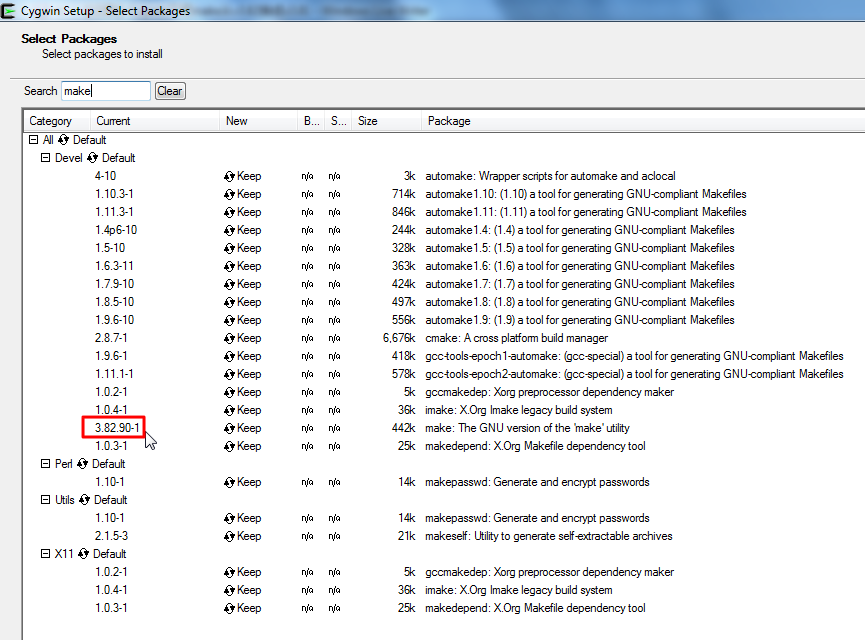Click the cycle icon for Perl category

pyautogui.click(x=82, y=464)
